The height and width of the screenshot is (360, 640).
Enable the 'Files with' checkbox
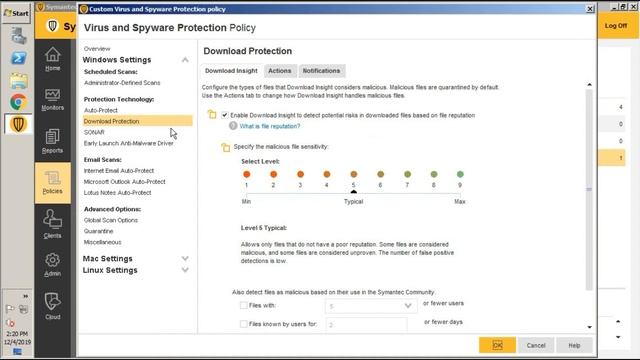244,305
